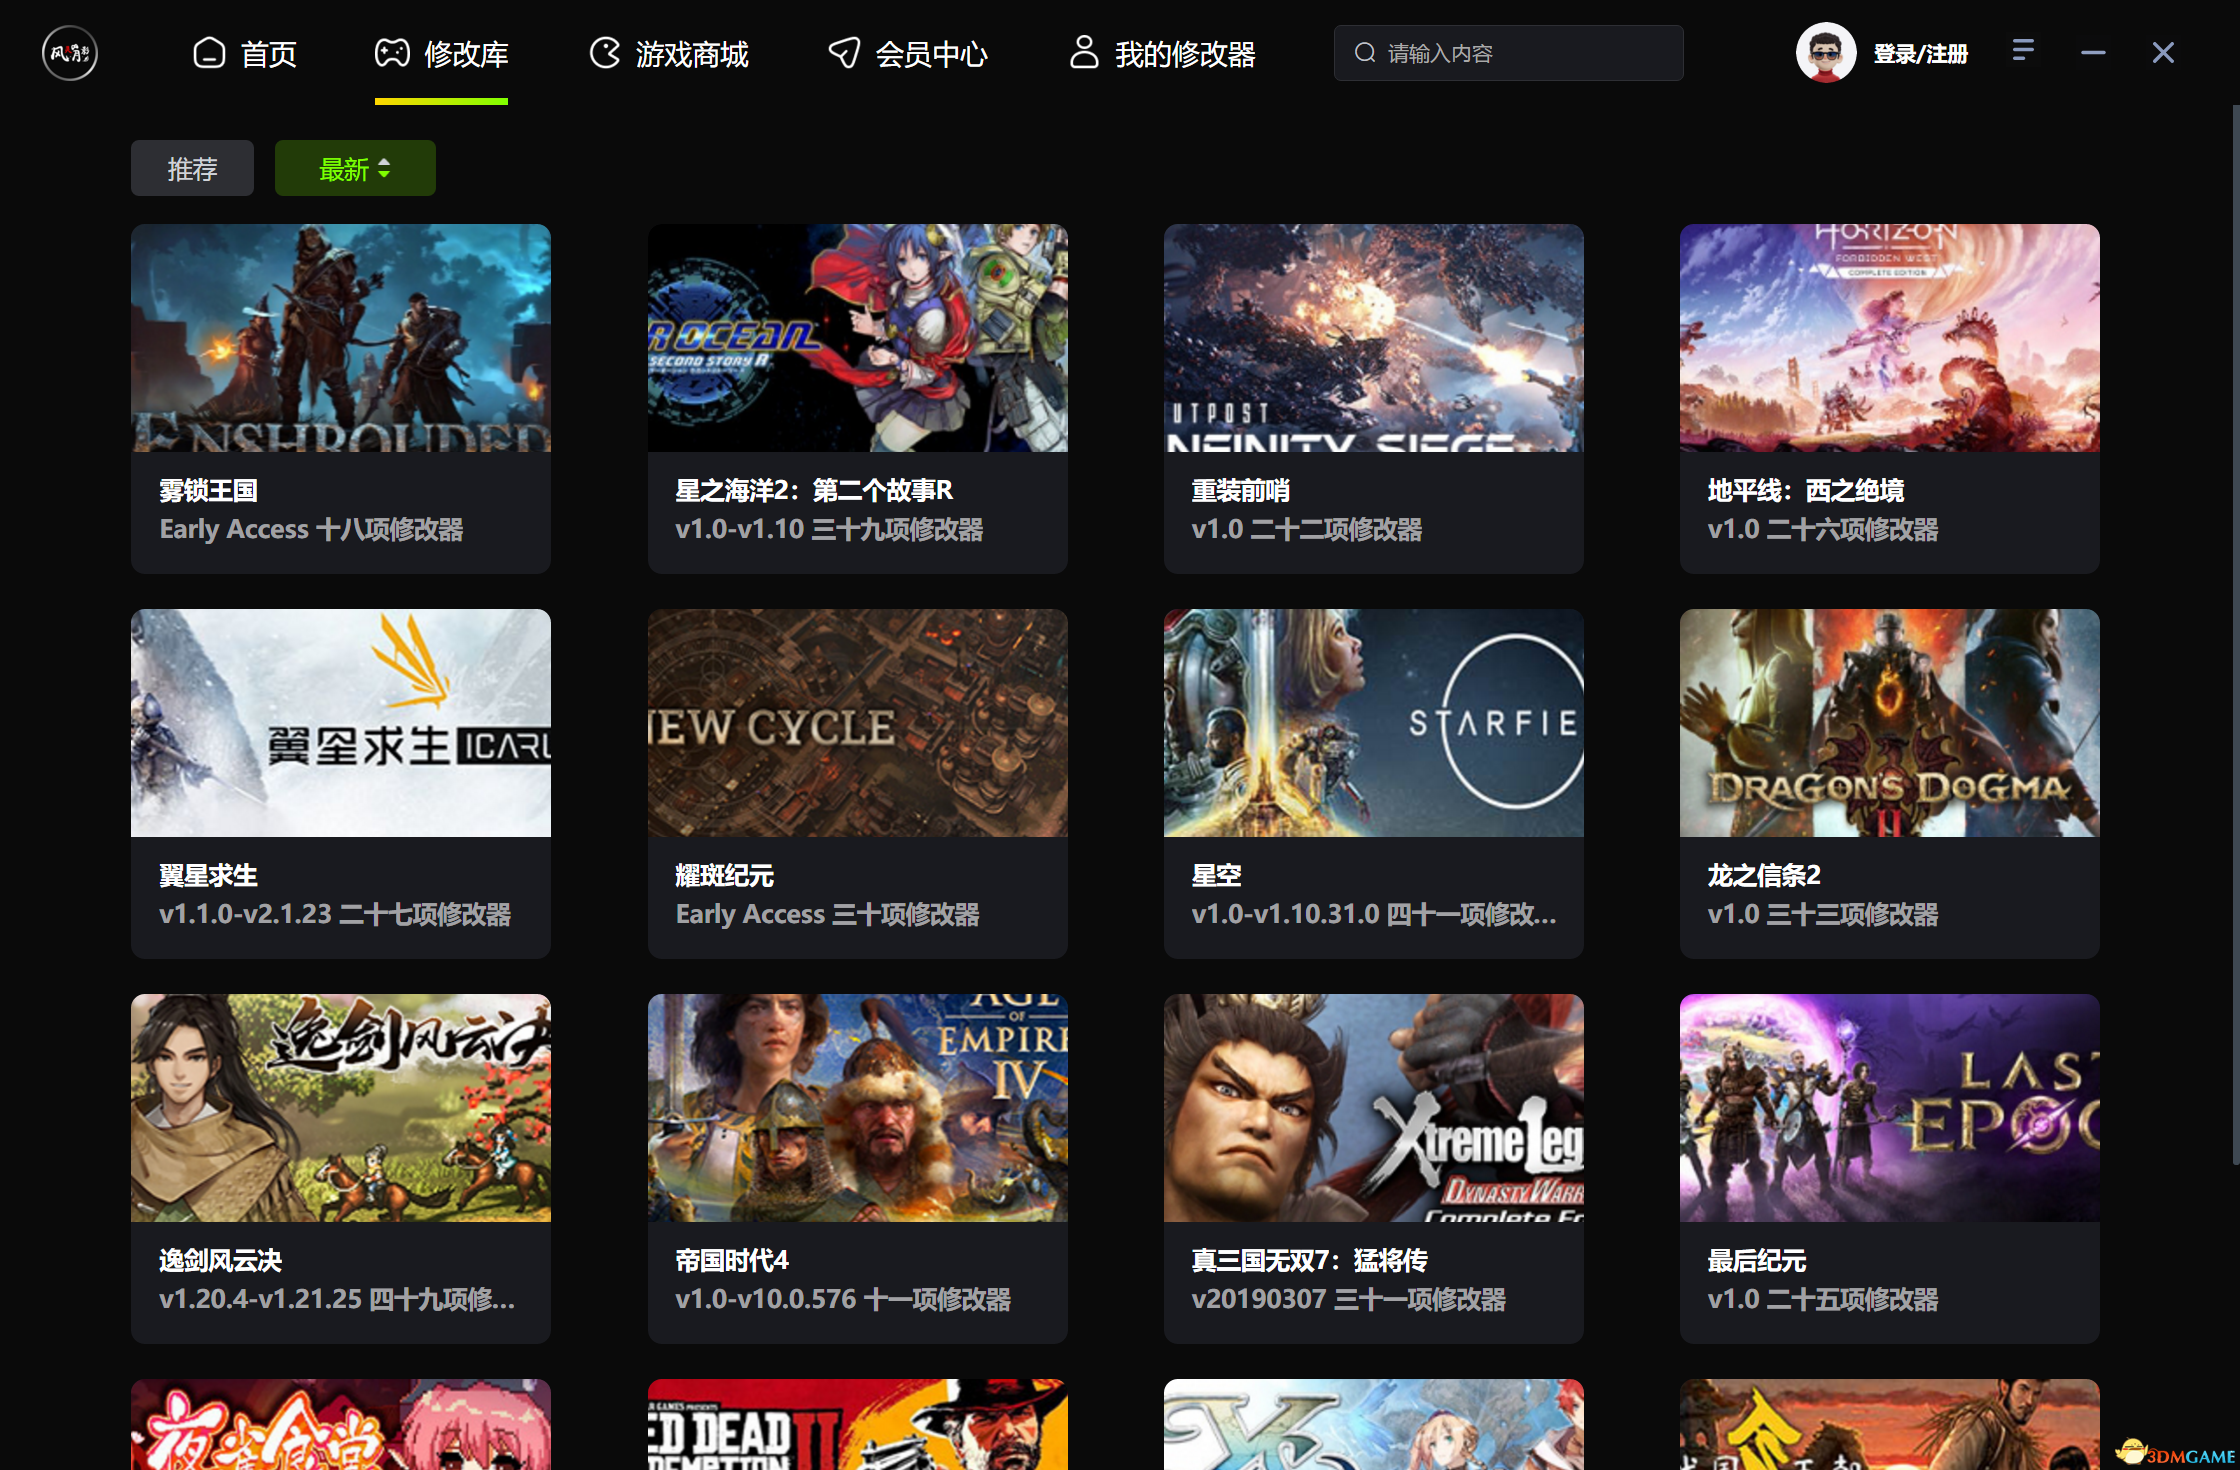
Task: Click the home icon beside 首页
Action: 209,53
